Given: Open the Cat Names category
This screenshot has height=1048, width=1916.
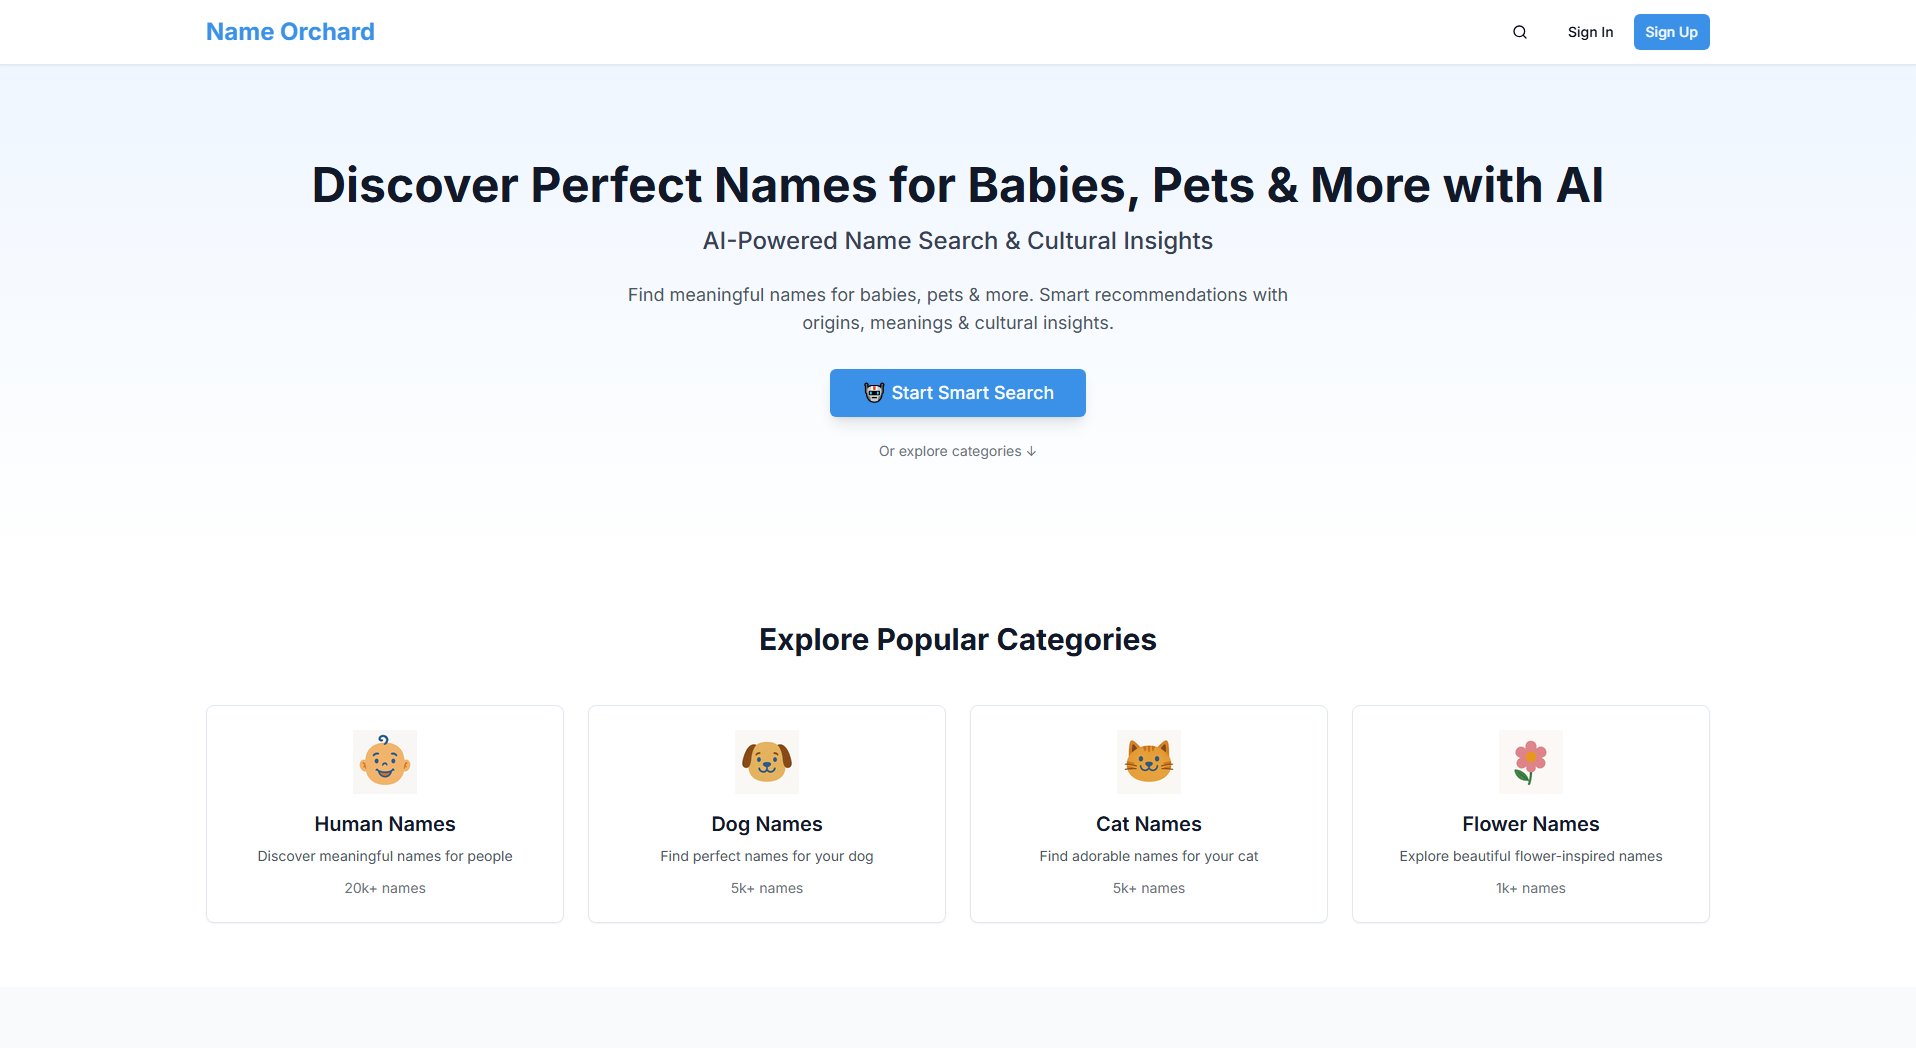Looking at the screenshot, I should 1148,813.
